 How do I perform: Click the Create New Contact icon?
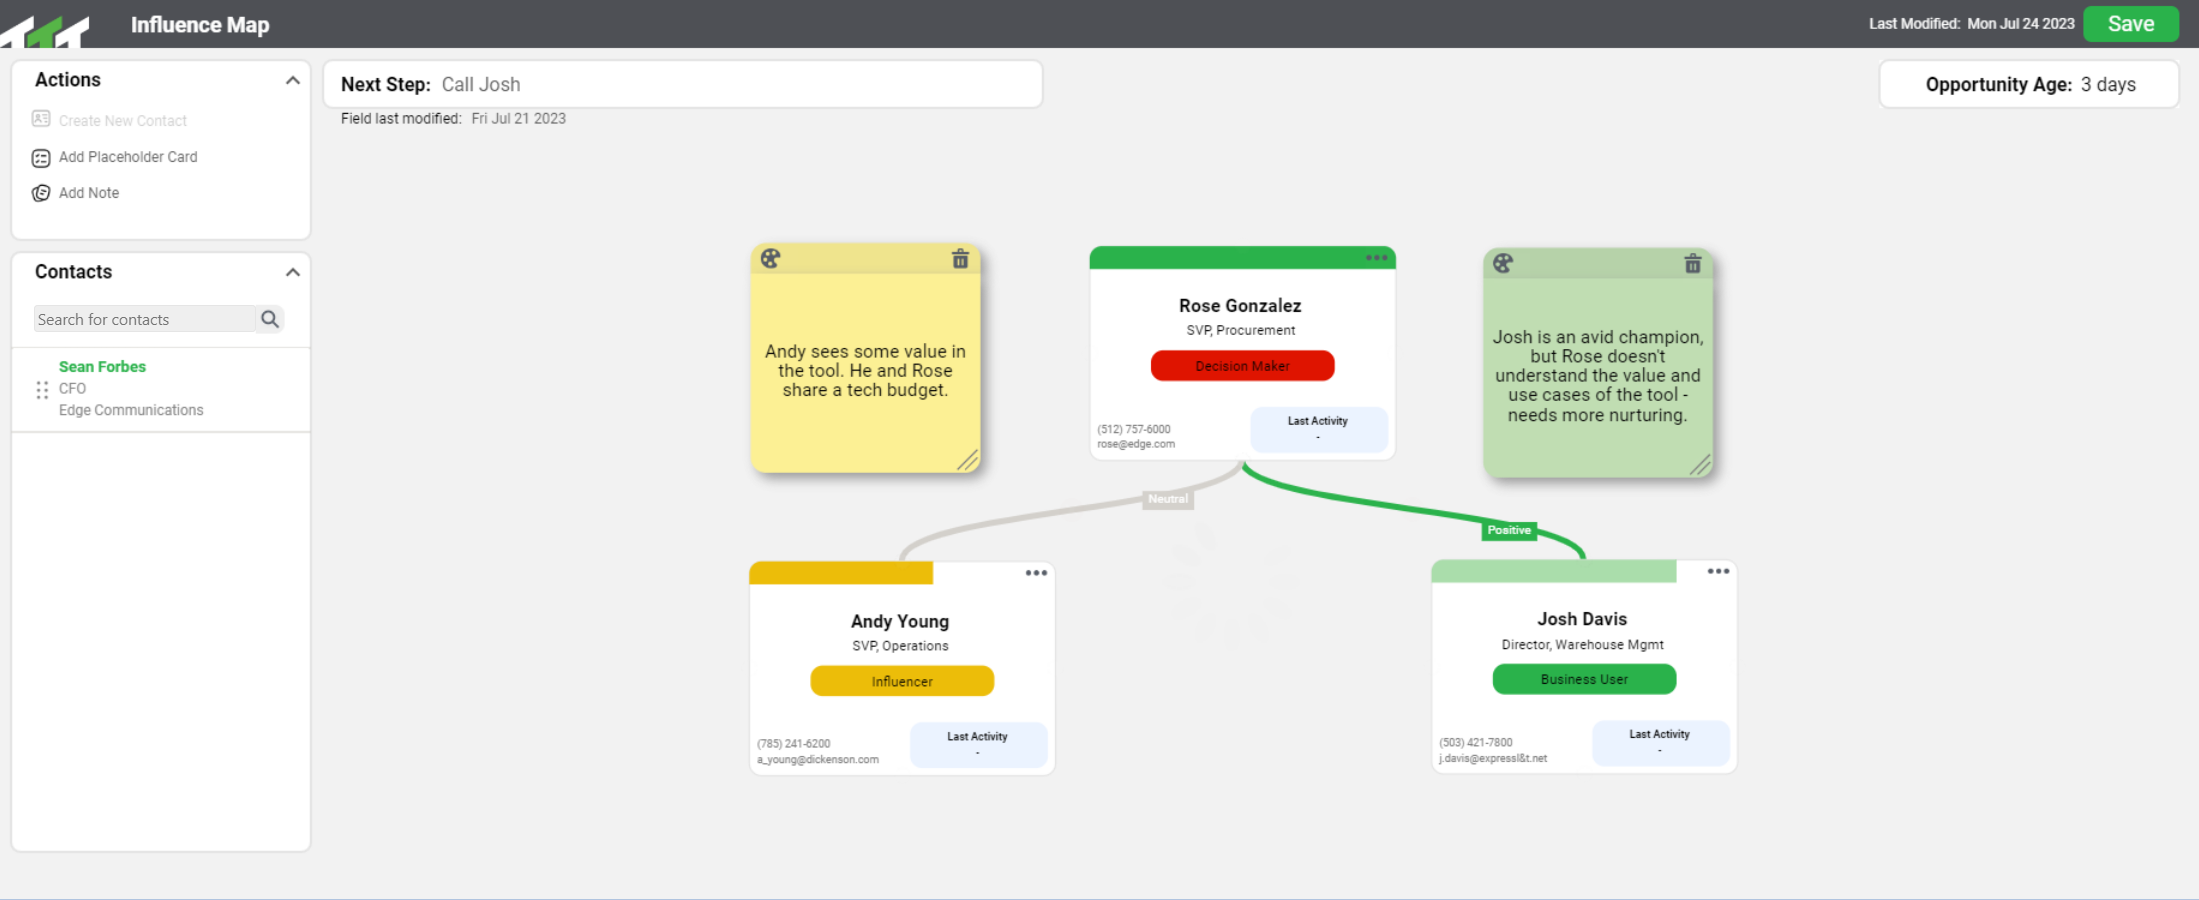pos(41,119)
